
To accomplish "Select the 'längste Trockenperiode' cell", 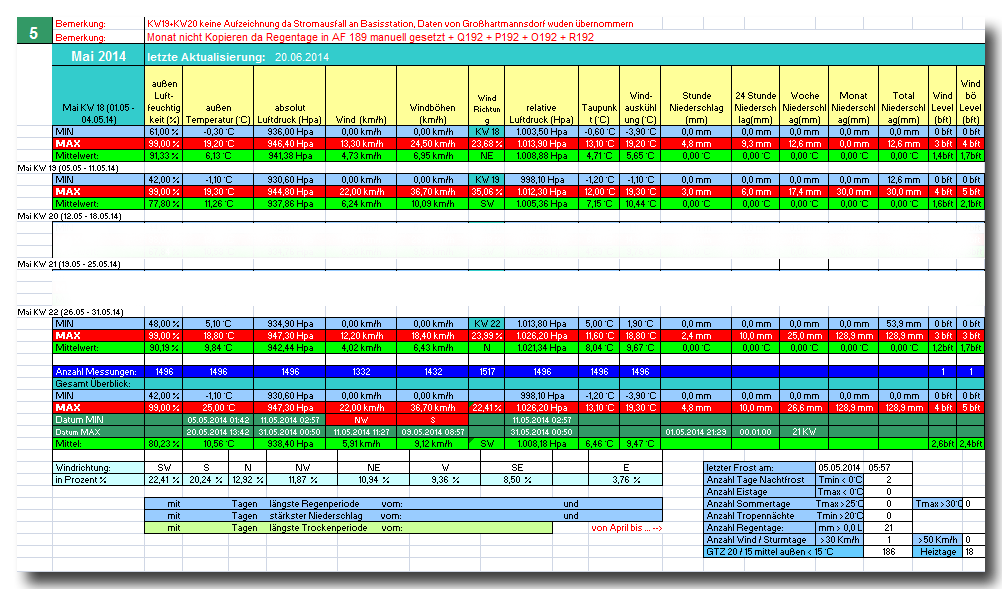I will point(318,528).
